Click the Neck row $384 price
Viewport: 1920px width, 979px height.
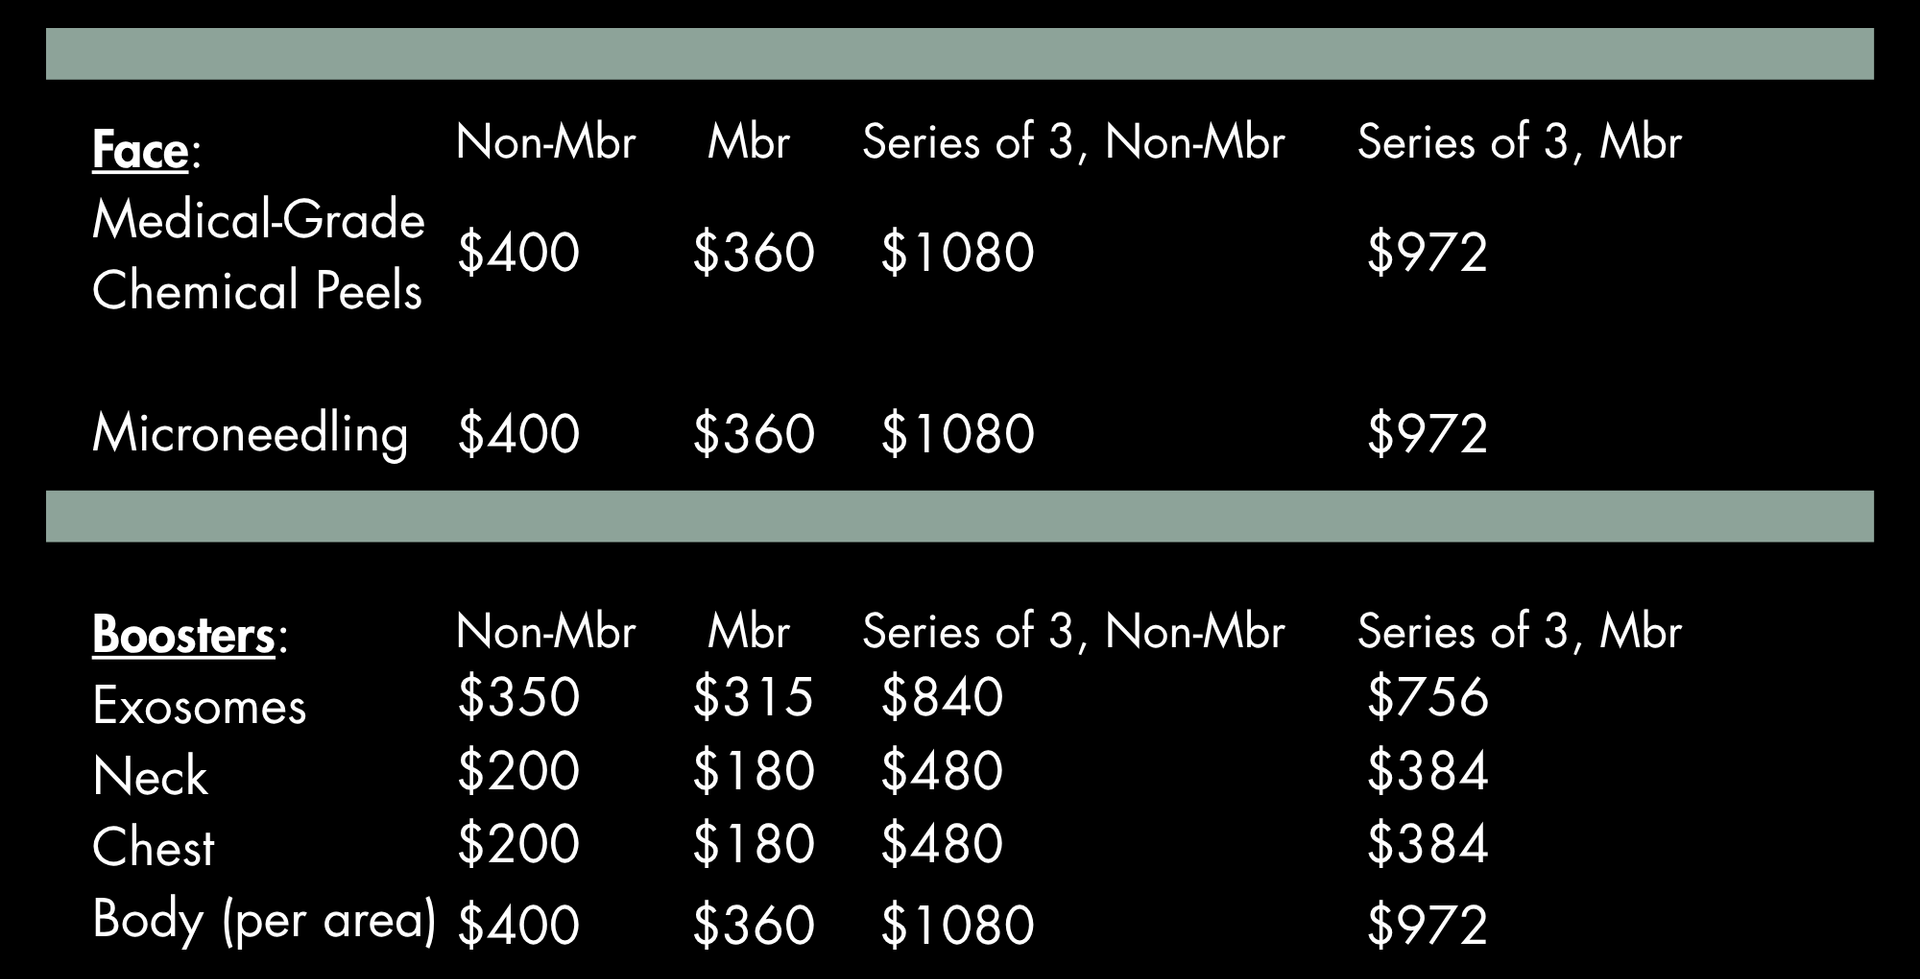[1427, 771]
